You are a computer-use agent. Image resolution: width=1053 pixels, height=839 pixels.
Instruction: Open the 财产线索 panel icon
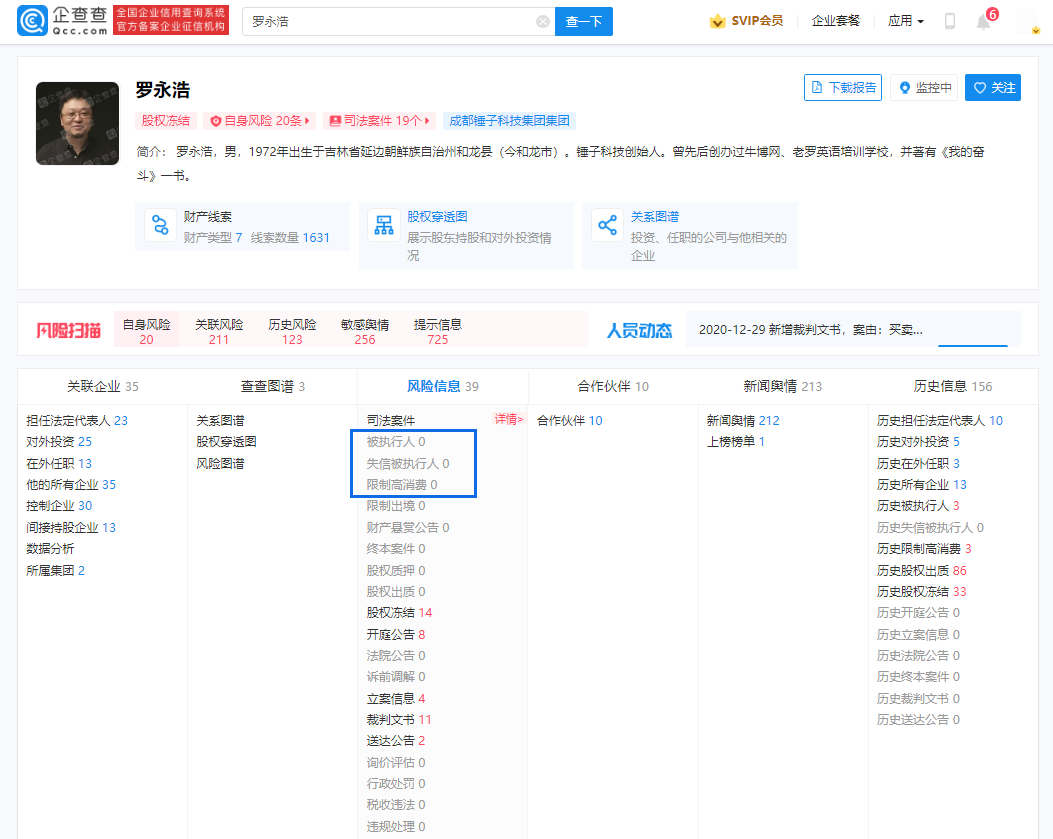tap(161, 226)
